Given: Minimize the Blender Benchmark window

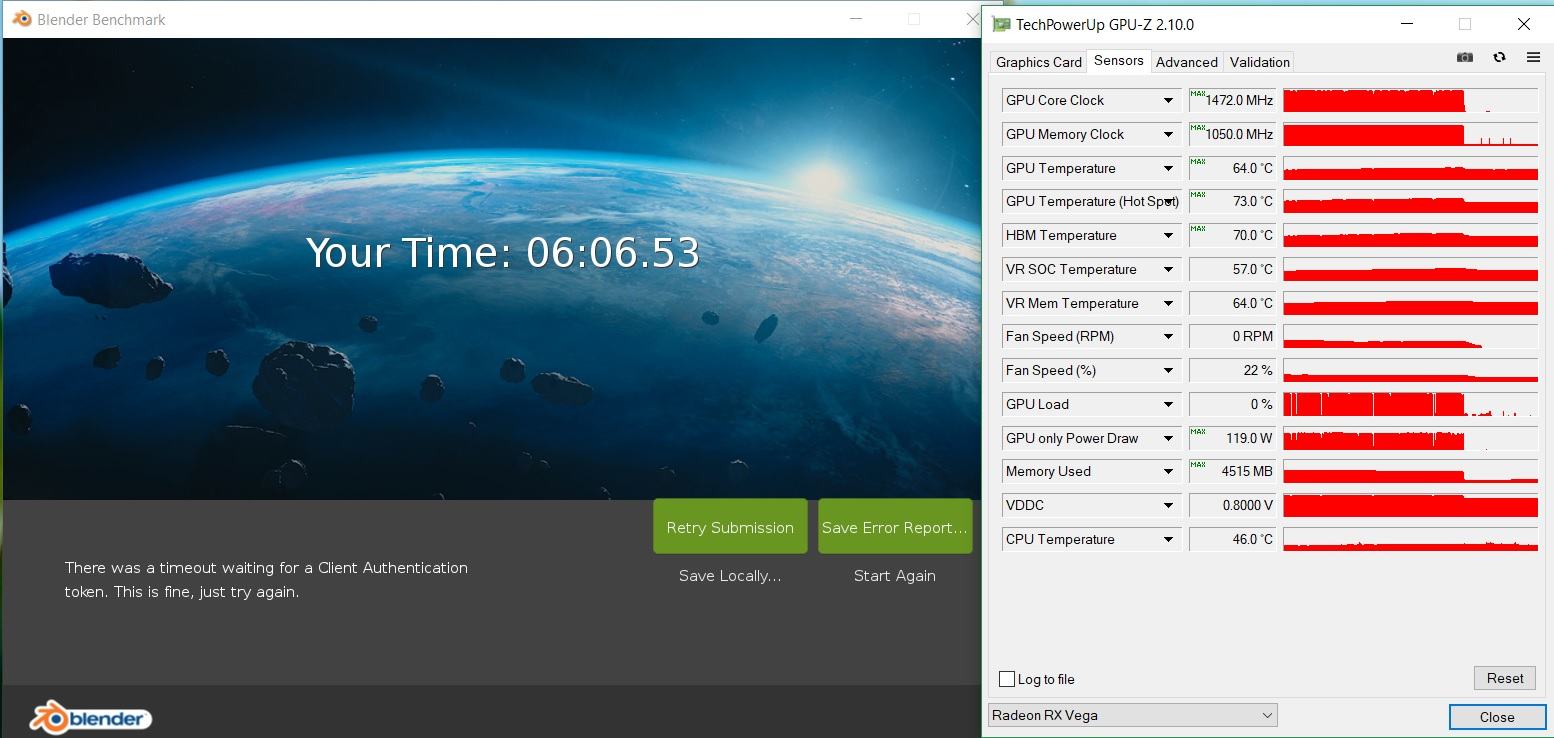Looking at the screenshot, I should (855, 19).
